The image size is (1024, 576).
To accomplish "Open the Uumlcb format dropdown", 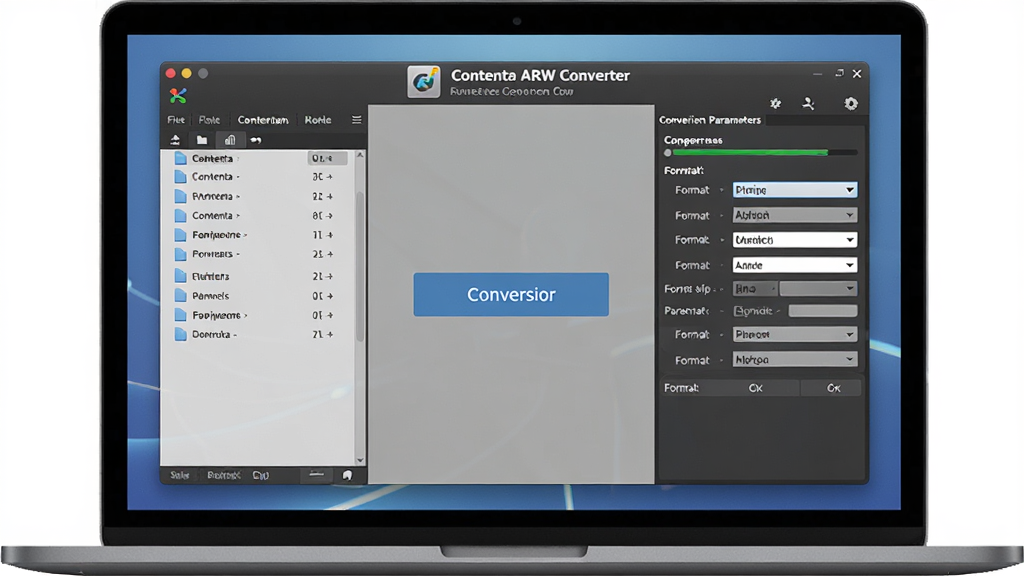I will (795, 240).
